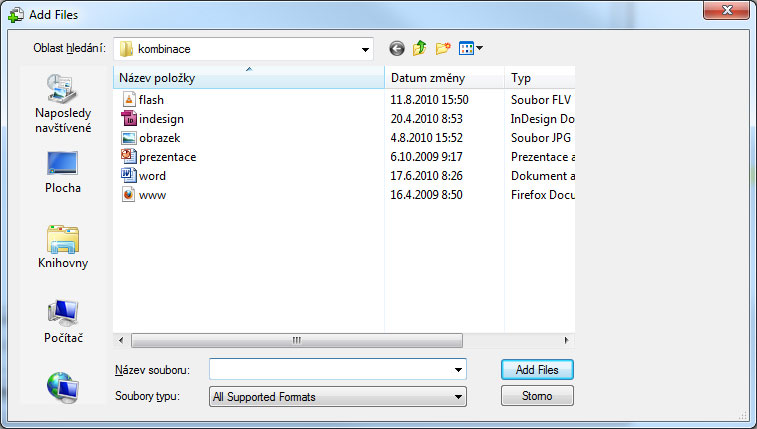Click the Add Files button

pyautogui.click(x=537, y=369)
